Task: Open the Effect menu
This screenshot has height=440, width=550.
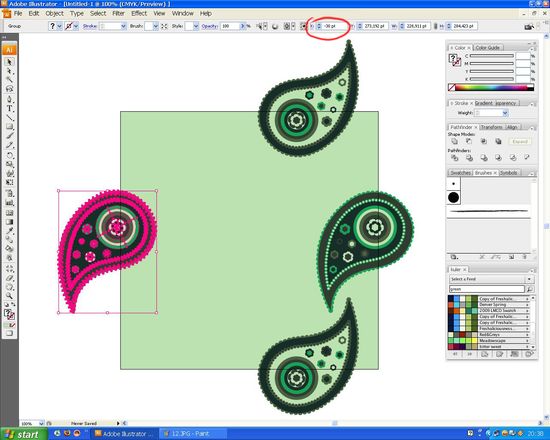Action: click(139, 13)
